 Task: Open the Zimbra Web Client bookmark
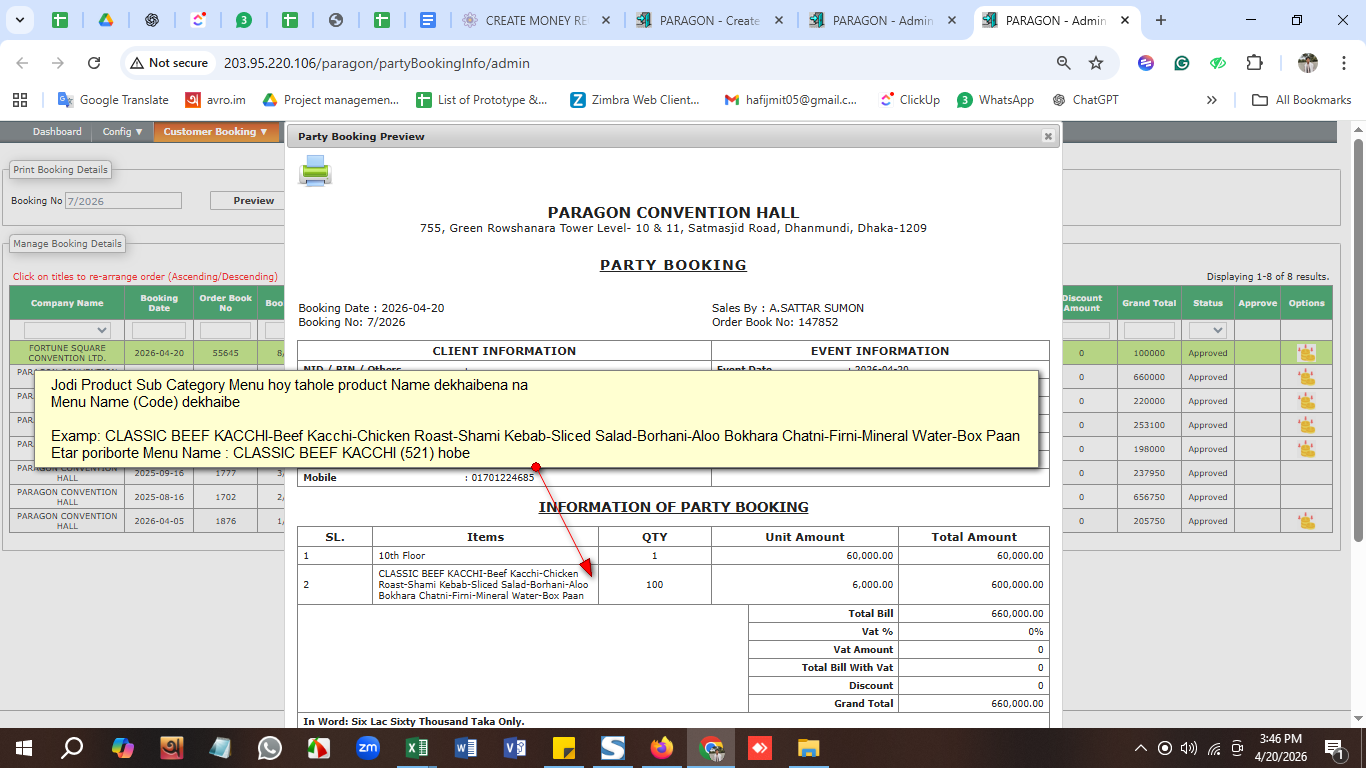635,100
